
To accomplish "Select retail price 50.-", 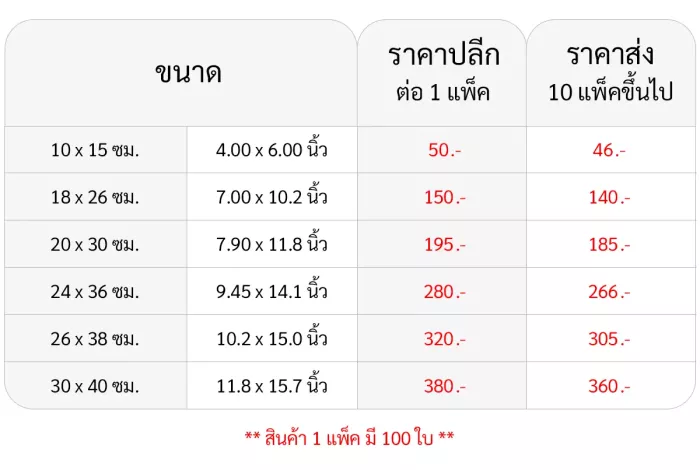I will click(x=444, y=150).
